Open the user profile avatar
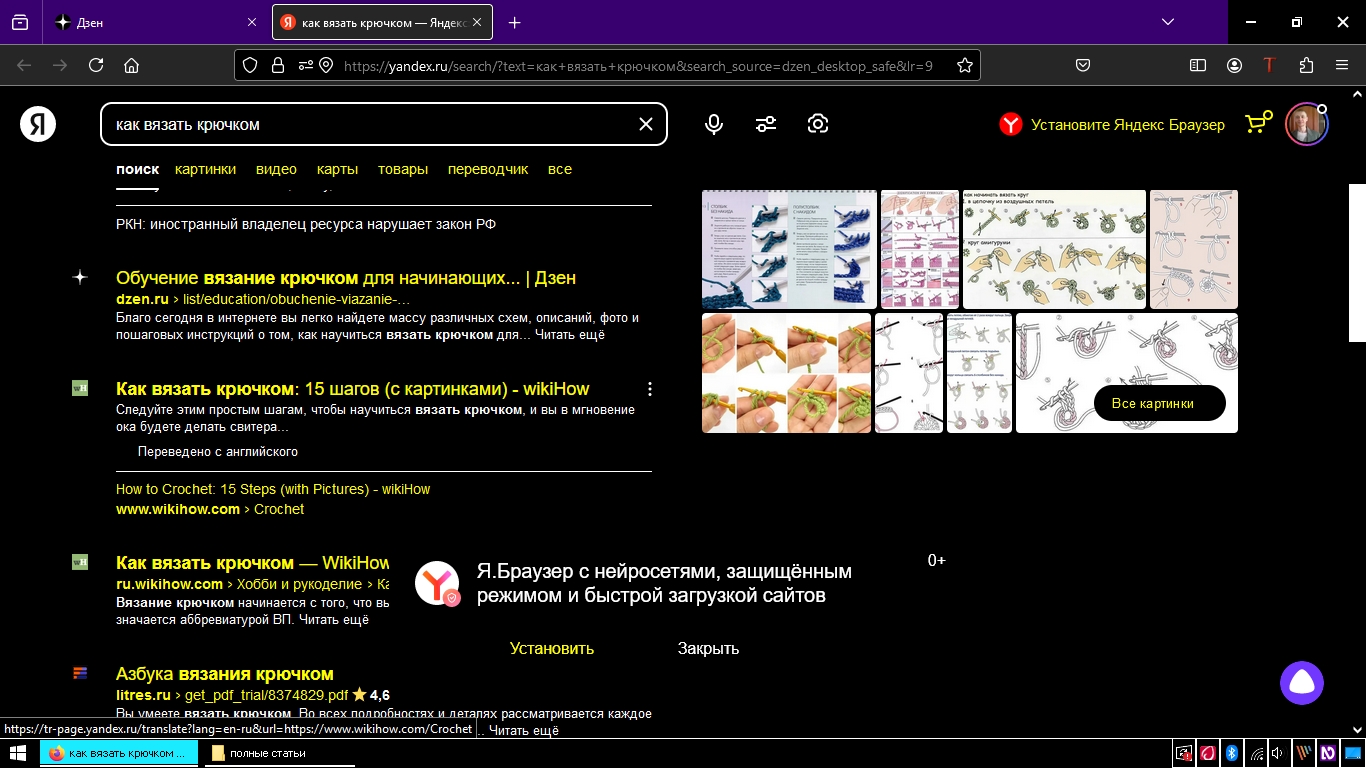The height and width of the screenshot is (768, 1366). coord(1306,124)
